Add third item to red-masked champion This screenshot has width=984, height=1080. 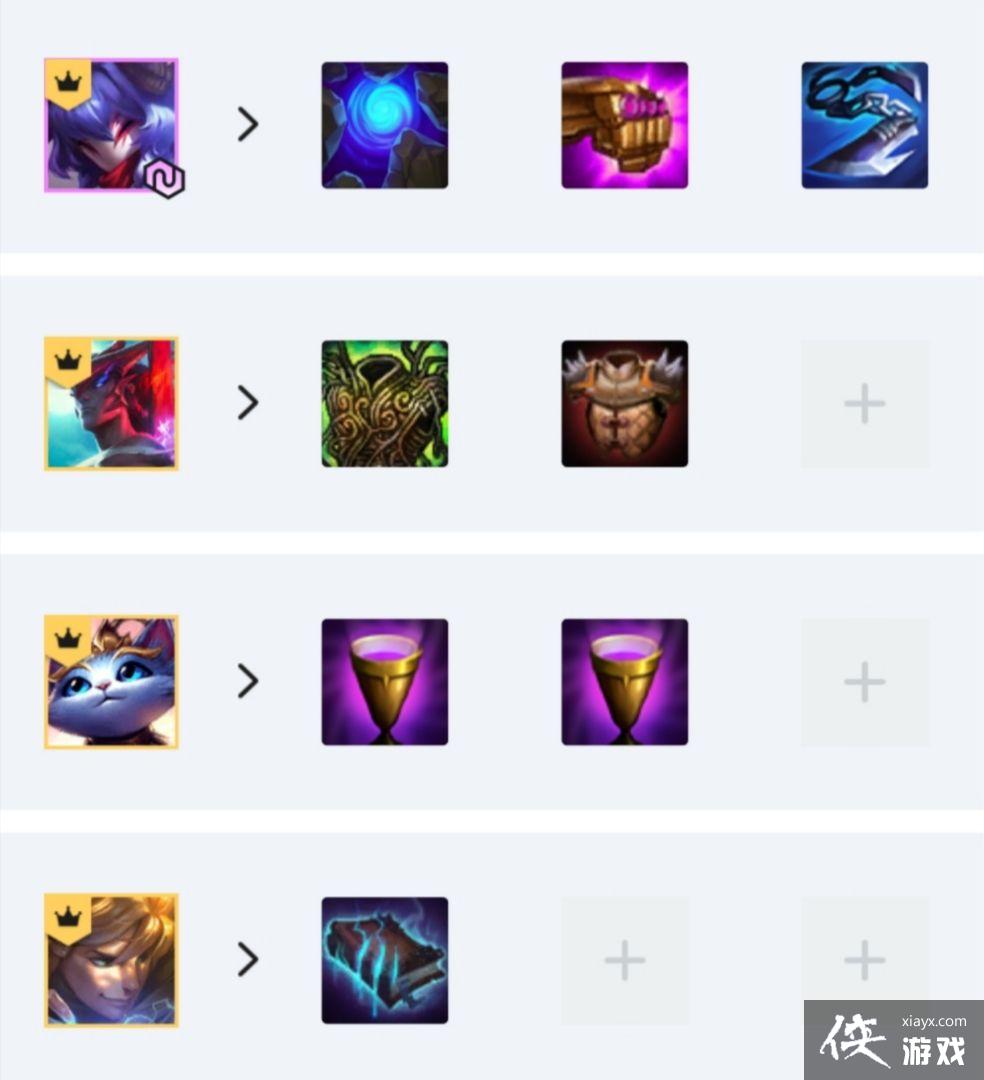click(x=865, y=404)
